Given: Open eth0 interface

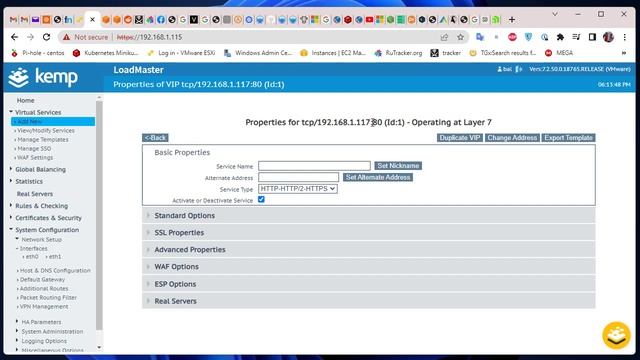Looking at the screenshot, I should click(x=32, y=257).
